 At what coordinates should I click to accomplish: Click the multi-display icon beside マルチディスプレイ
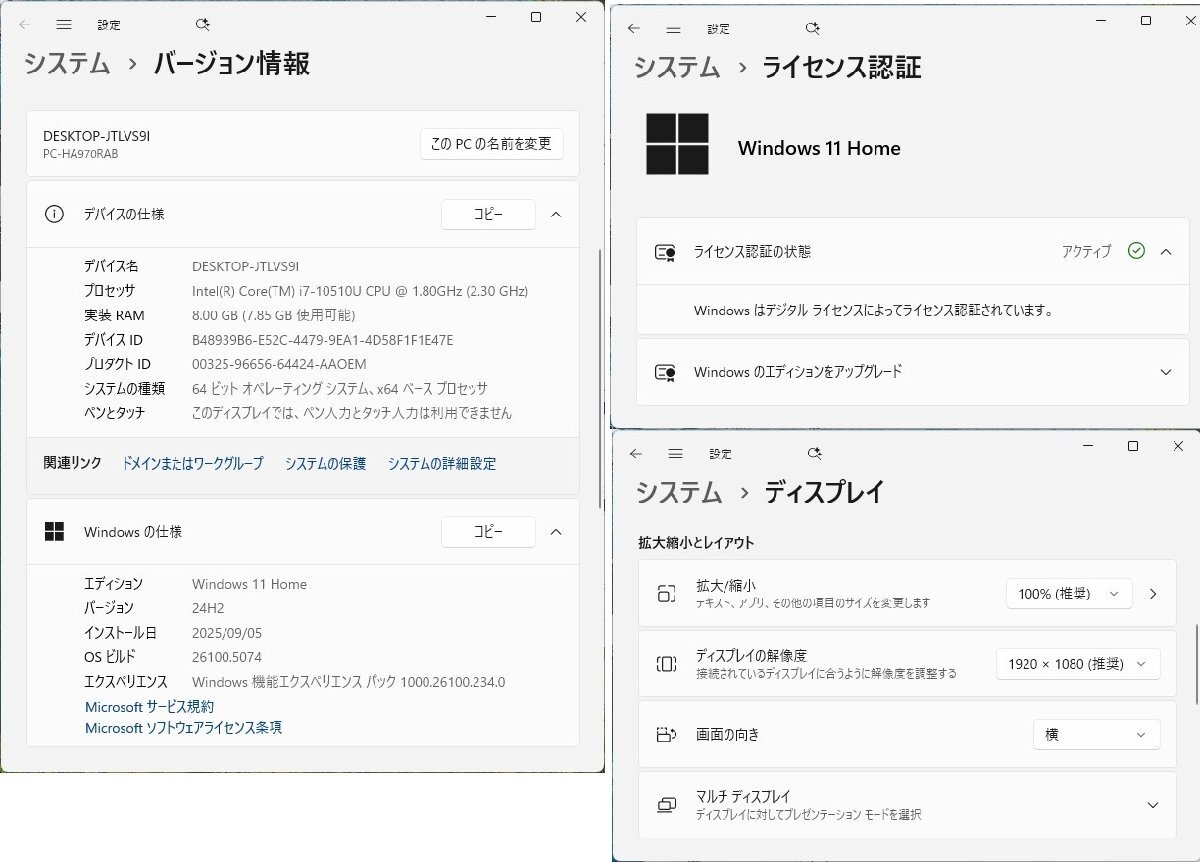[666, 805]
